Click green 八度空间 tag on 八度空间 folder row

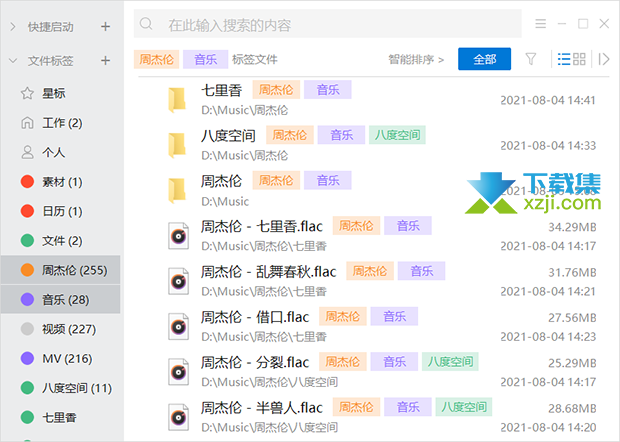click(x=397, y=135)
